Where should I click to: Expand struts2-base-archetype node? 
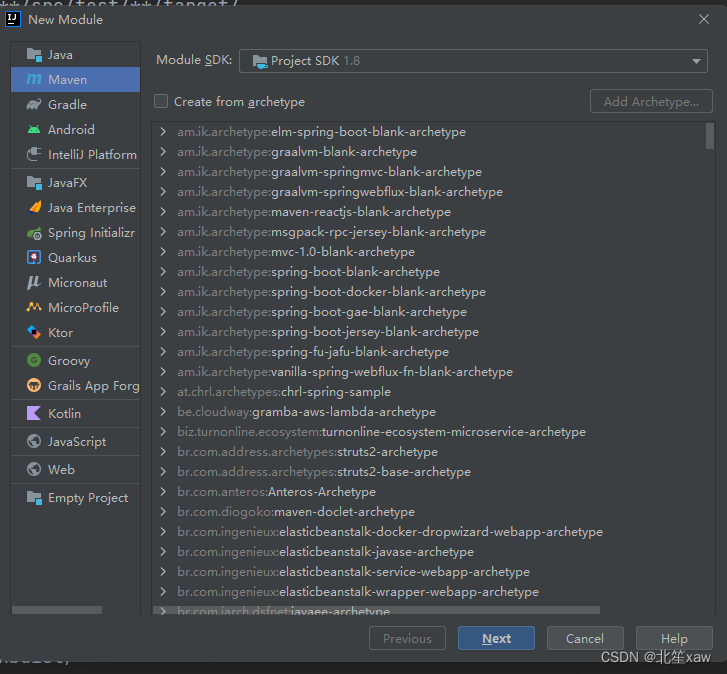tap(163, 471)
